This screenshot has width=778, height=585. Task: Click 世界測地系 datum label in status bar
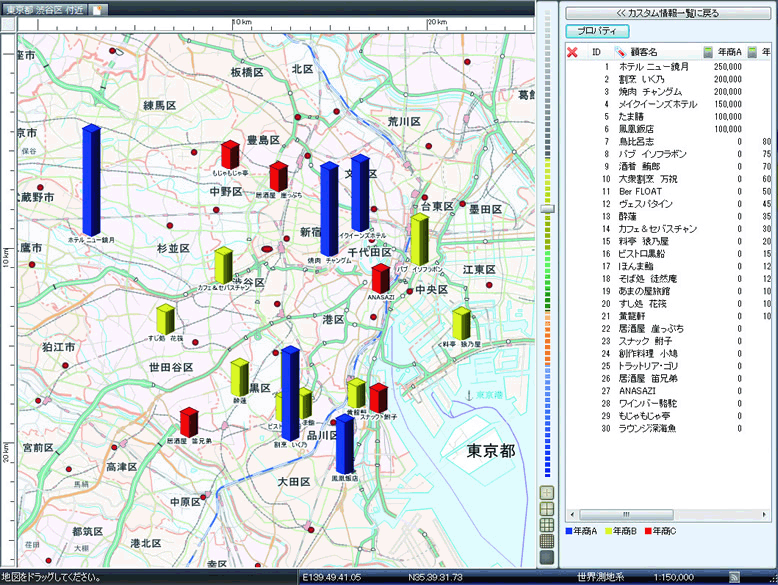point(600,577)
